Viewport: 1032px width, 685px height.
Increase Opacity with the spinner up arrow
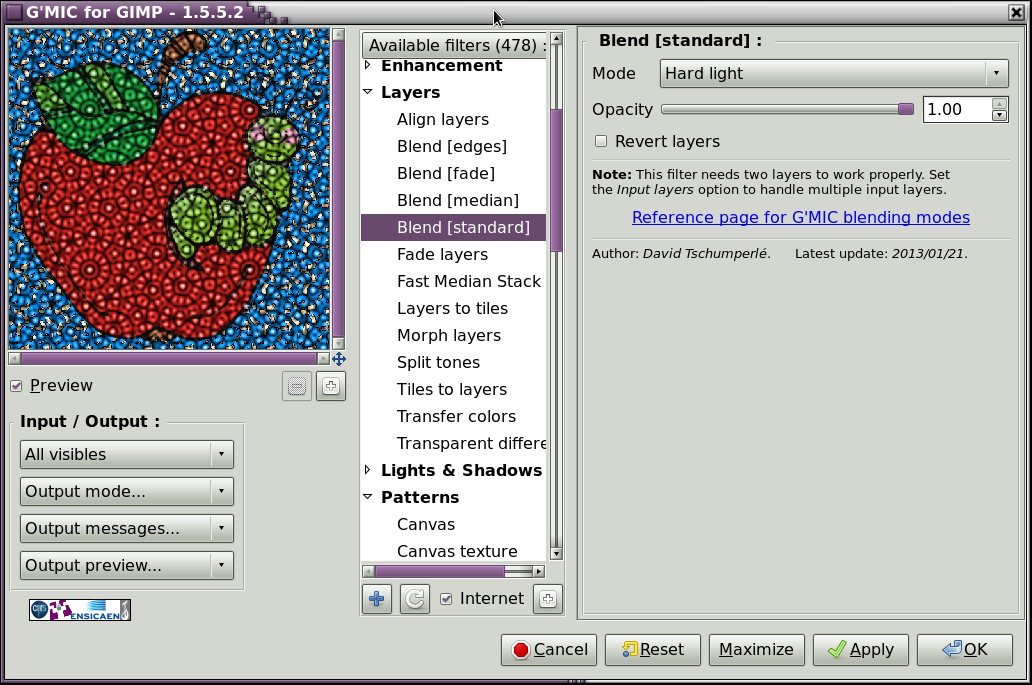click(x=999, y=103)
